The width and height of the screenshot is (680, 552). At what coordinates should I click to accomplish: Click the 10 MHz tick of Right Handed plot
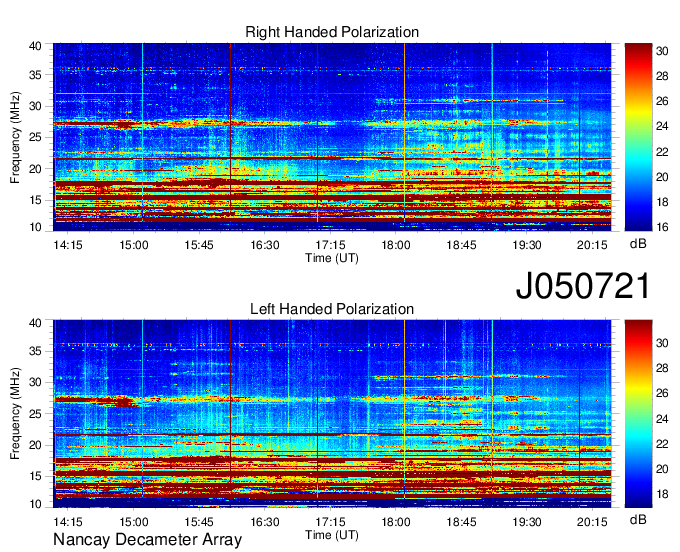[35, 227]
